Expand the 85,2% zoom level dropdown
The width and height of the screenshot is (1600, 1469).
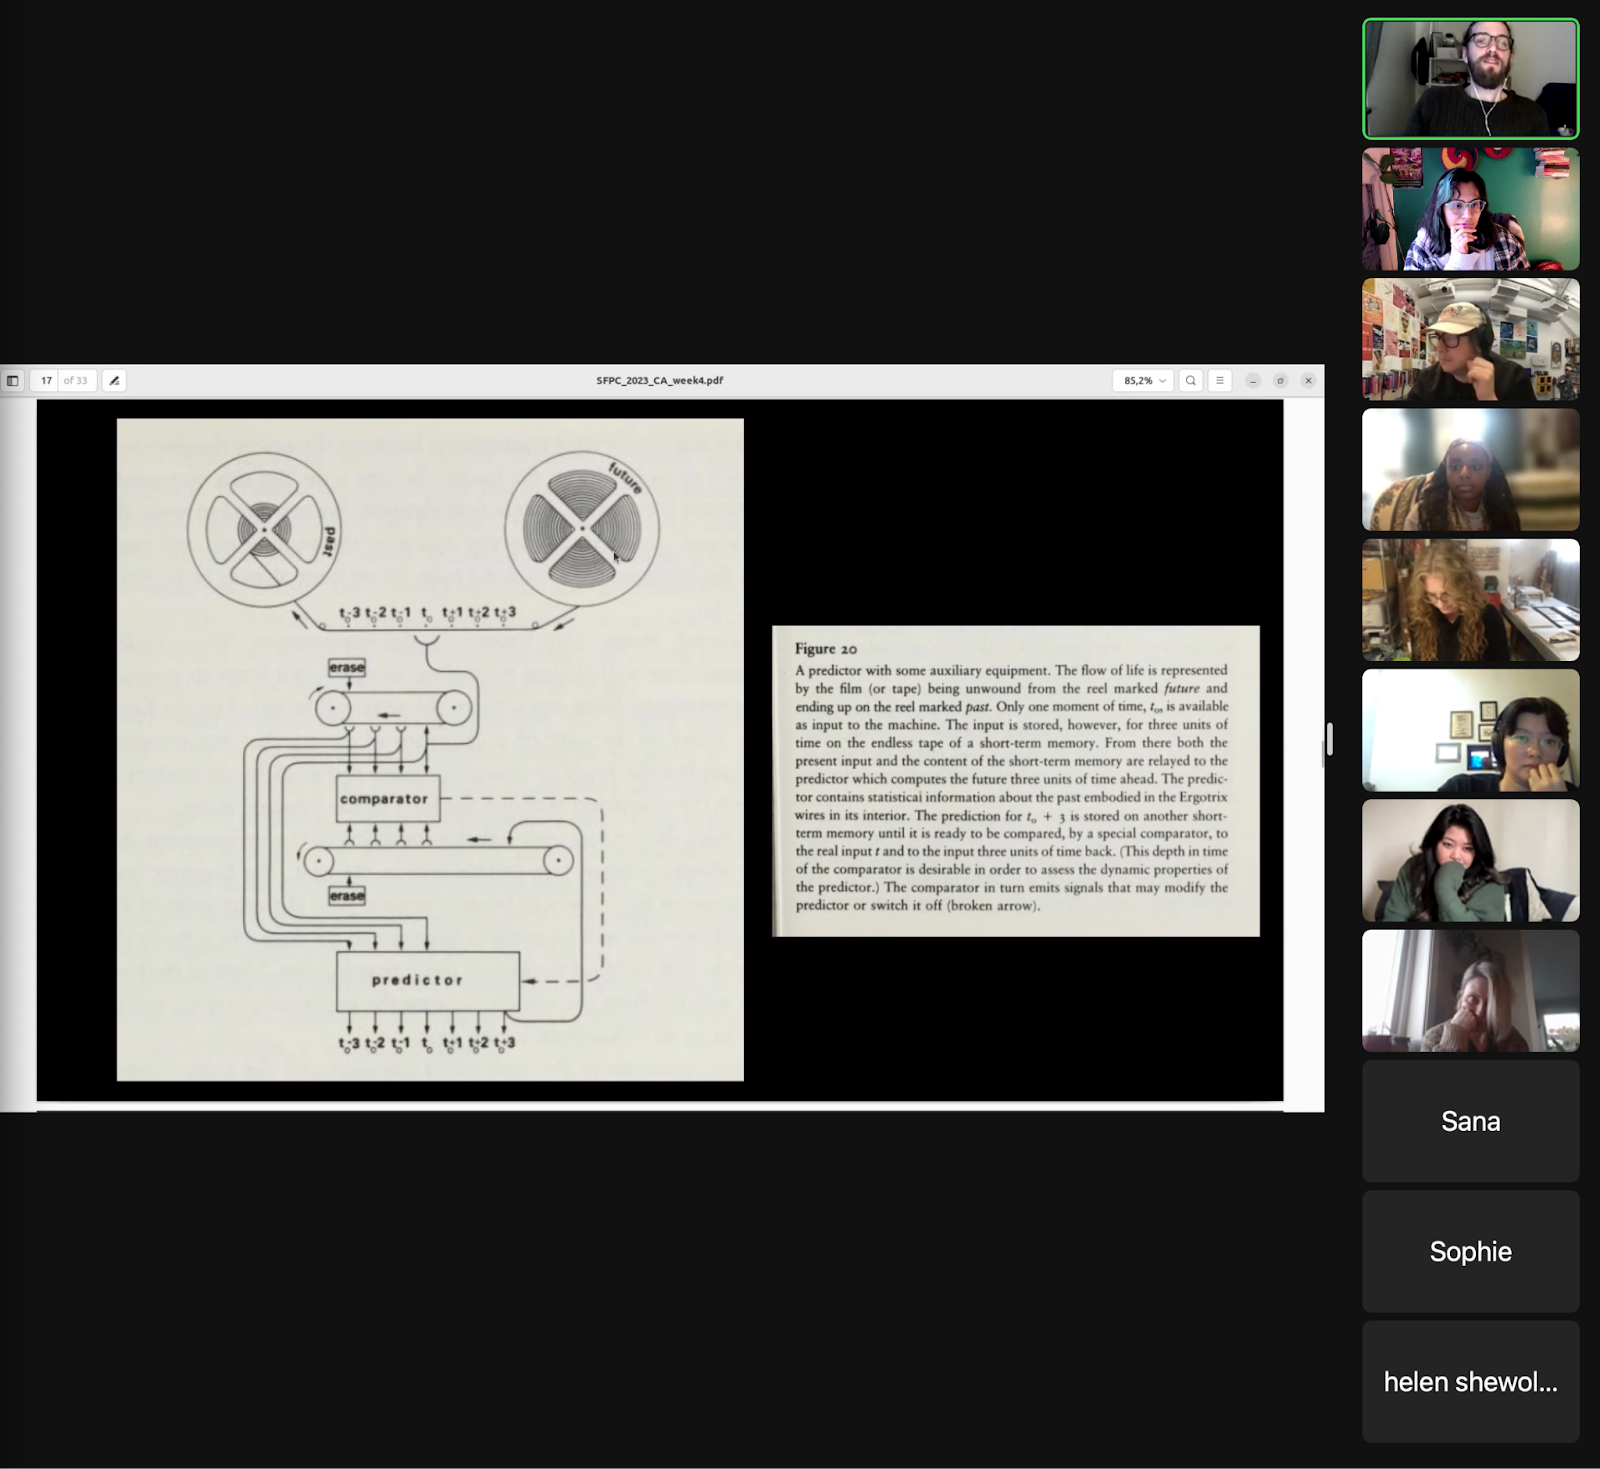pyautogui.click(x=1144, y=381)
